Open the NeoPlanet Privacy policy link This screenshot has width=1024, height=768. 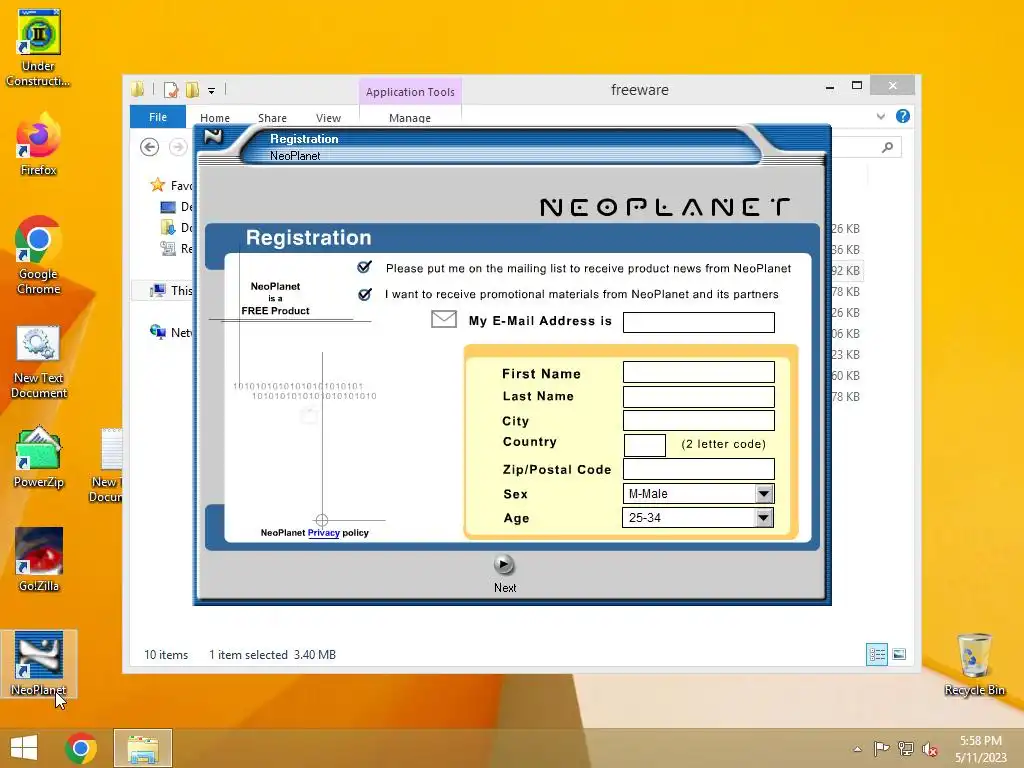[323, 533]
